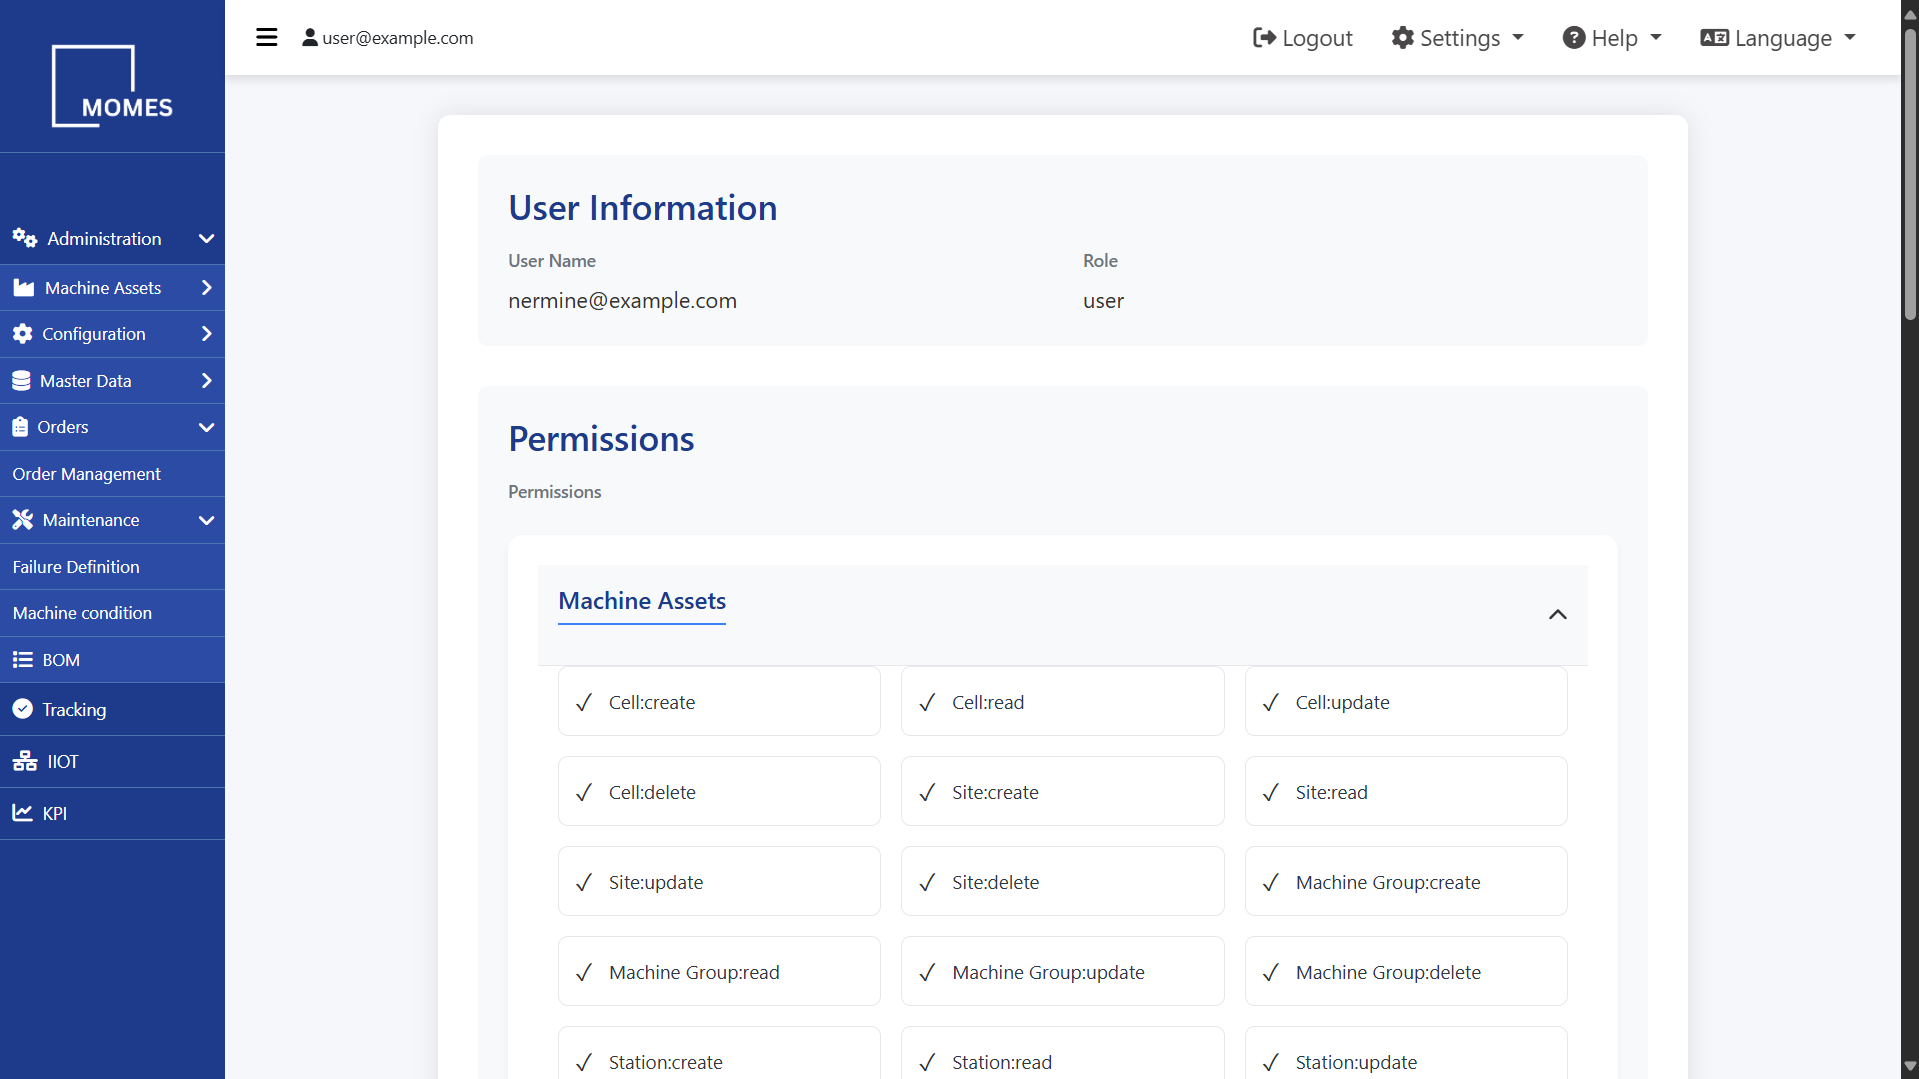1919x1079 pixels.
Task: Toggle the Site:delete permission
Action: pos(1062,881)
